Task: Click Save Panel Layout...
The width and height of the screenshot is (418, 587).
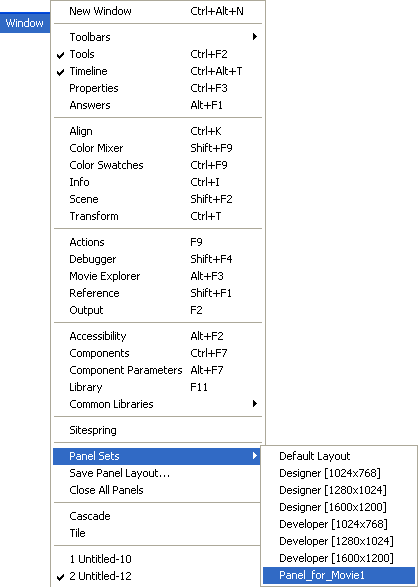Action: [x=157, y=474]
